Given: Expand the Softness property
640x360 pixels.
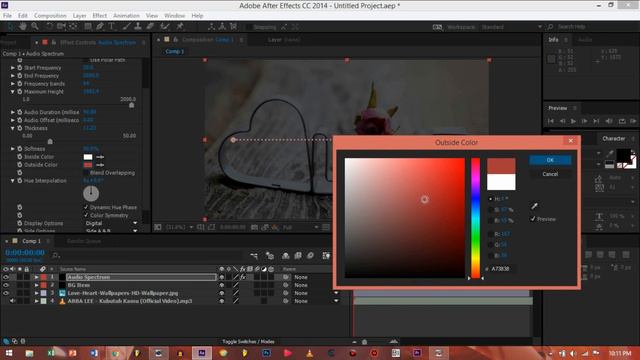Looking at the screenshot, I should point(13,149).
